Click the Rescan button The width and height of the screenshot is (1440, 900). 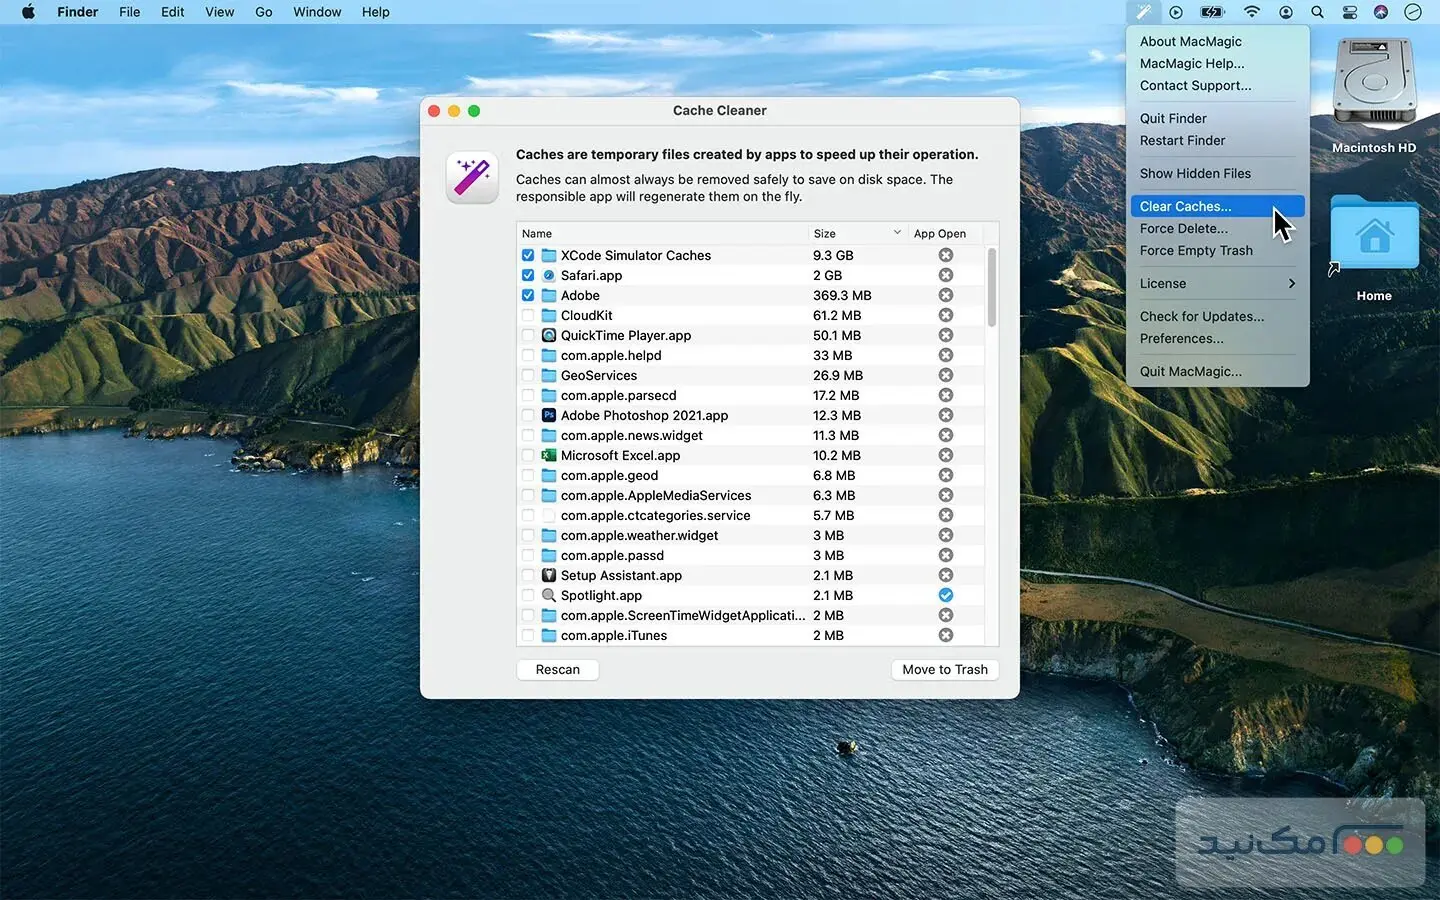pos(557,669)
